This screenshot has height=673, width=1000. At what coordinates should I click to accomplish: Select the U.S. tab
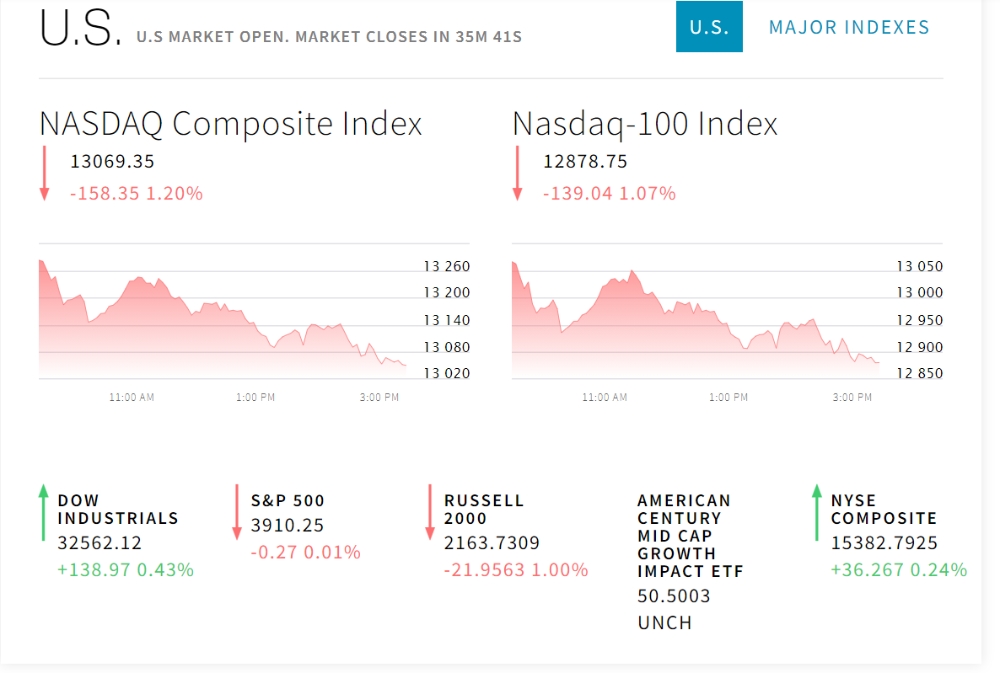(x=709, y=27)
